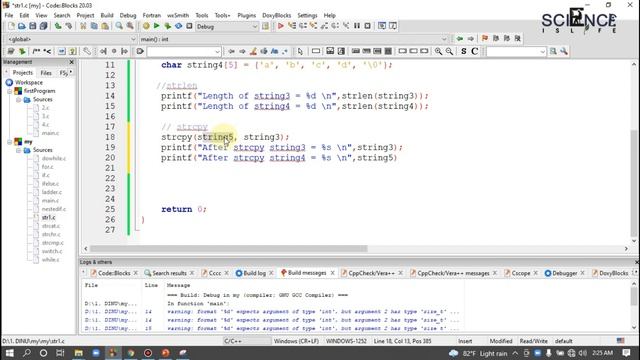640x360 pixels.
Task: Toggle bookmark with the orange flag icon
Action: [x=485, y=39]
